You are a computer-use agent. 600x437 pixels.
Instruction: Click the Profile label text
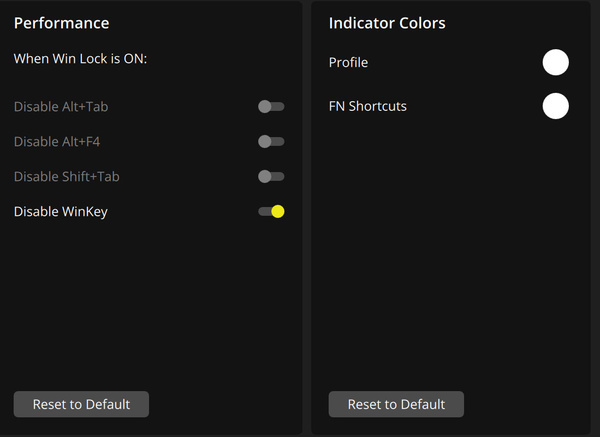(x=348, y=62)
